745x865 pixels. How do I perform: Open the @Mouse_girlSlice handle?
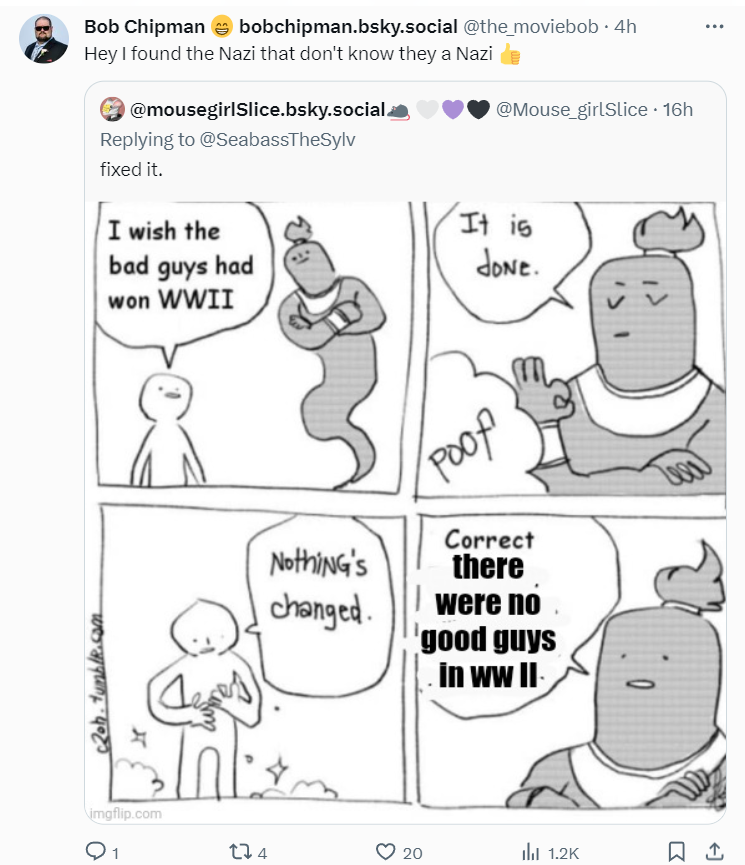(x=572, y=110)
